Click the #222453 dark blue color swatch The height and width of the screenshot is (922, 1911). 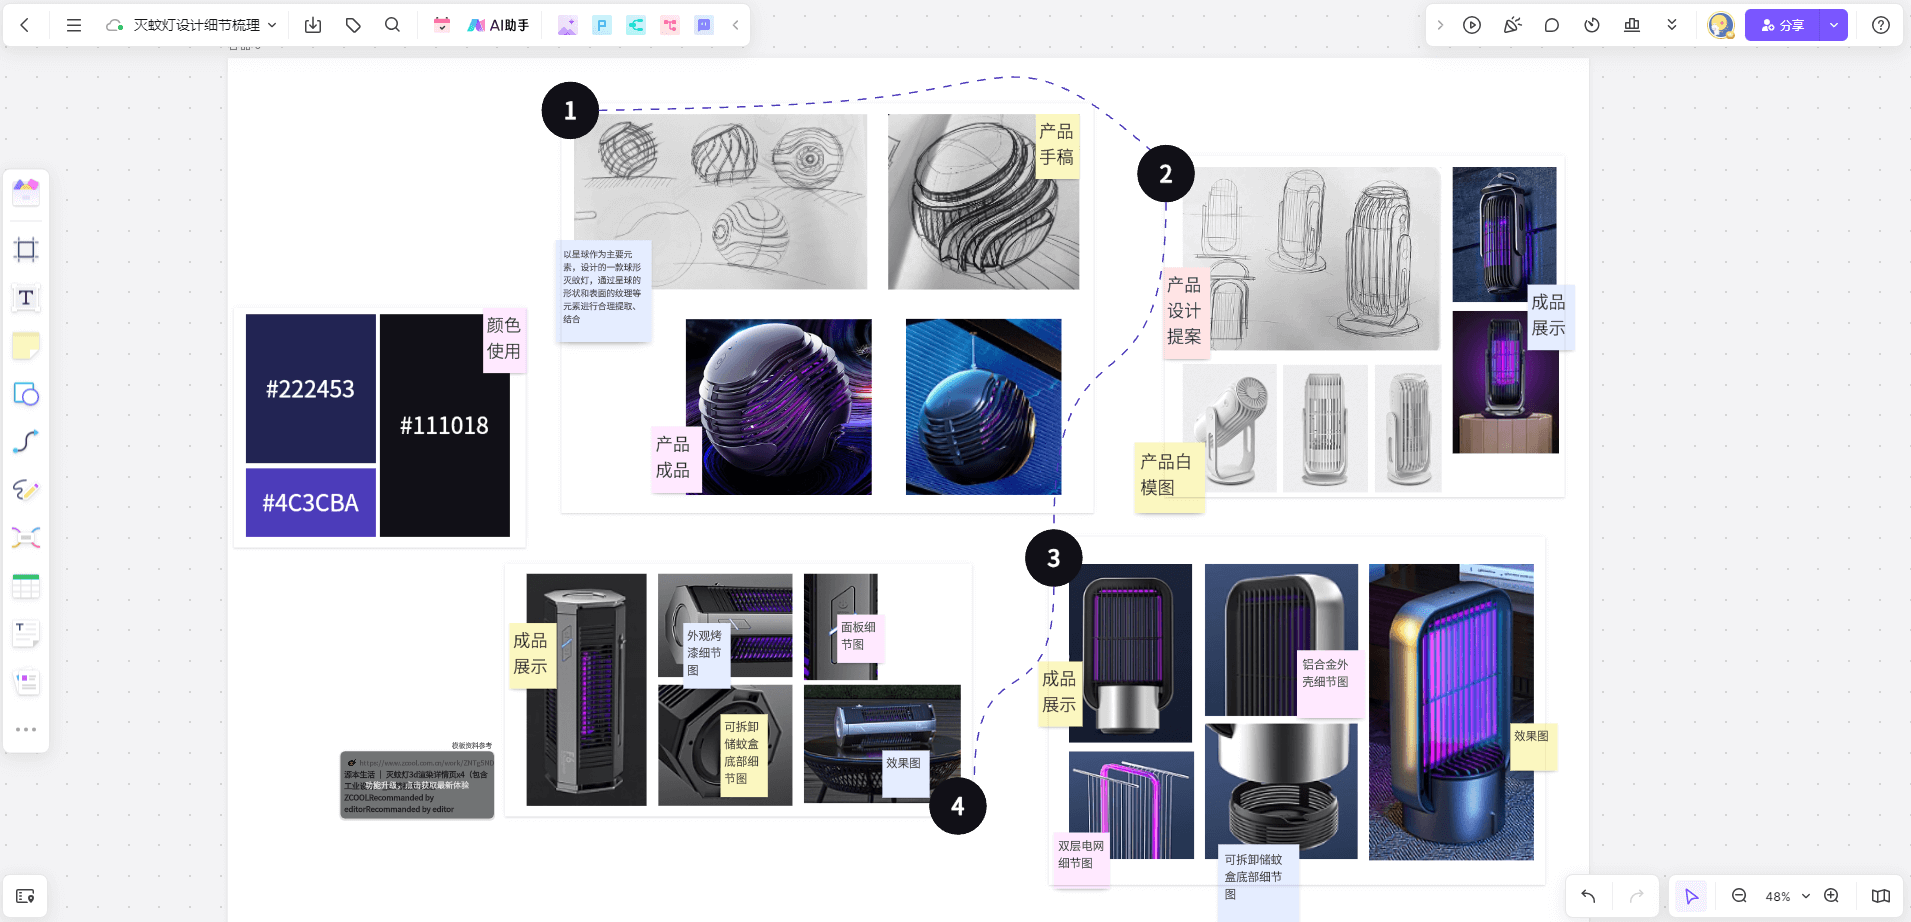(311, 388)
